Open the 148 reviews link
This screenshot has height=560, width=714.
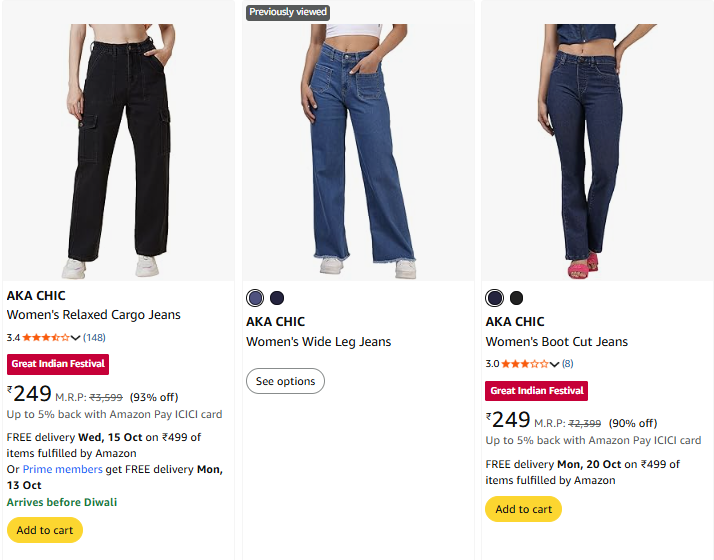point(94,338)
